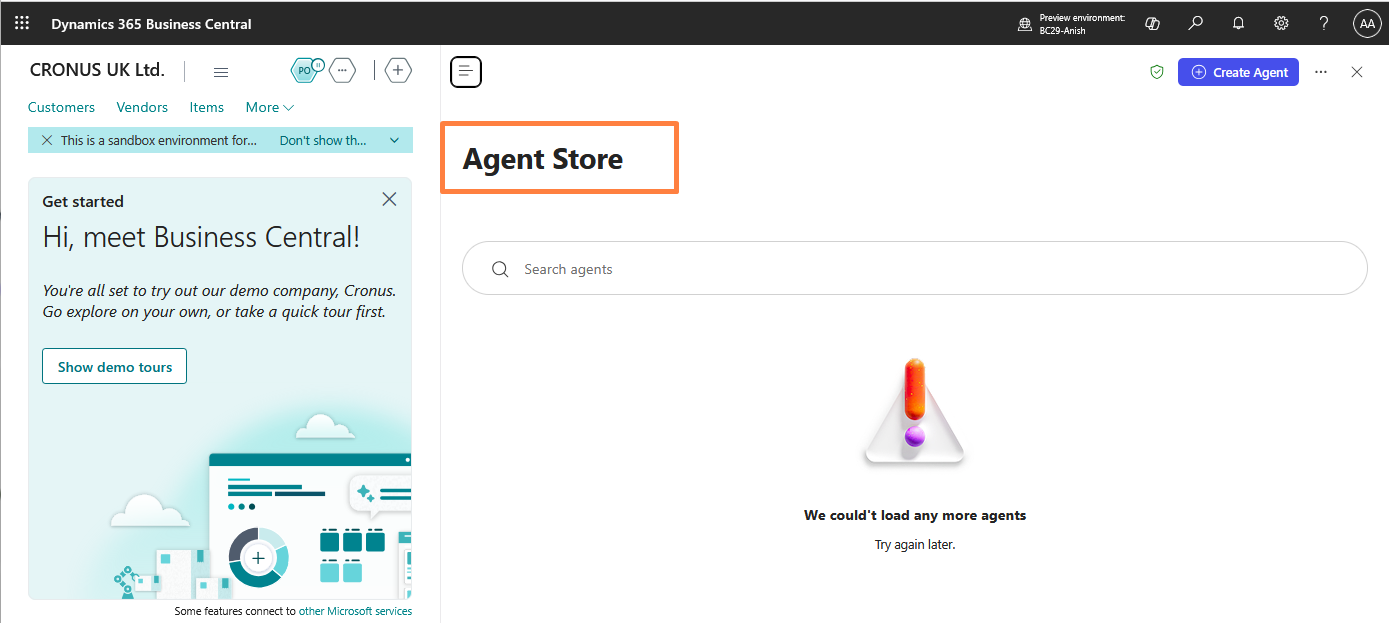Open the notifications bell
Viewport: 1389px width, 623px height.
pyautogui.click(x=1238, y=23)
